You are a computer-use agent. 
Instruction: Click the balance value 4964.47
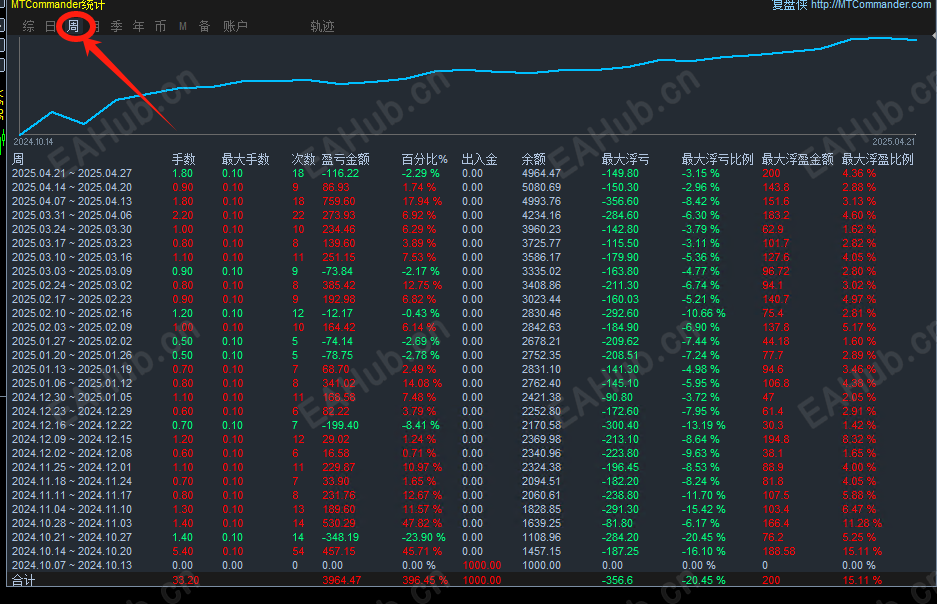click(541, 173)
